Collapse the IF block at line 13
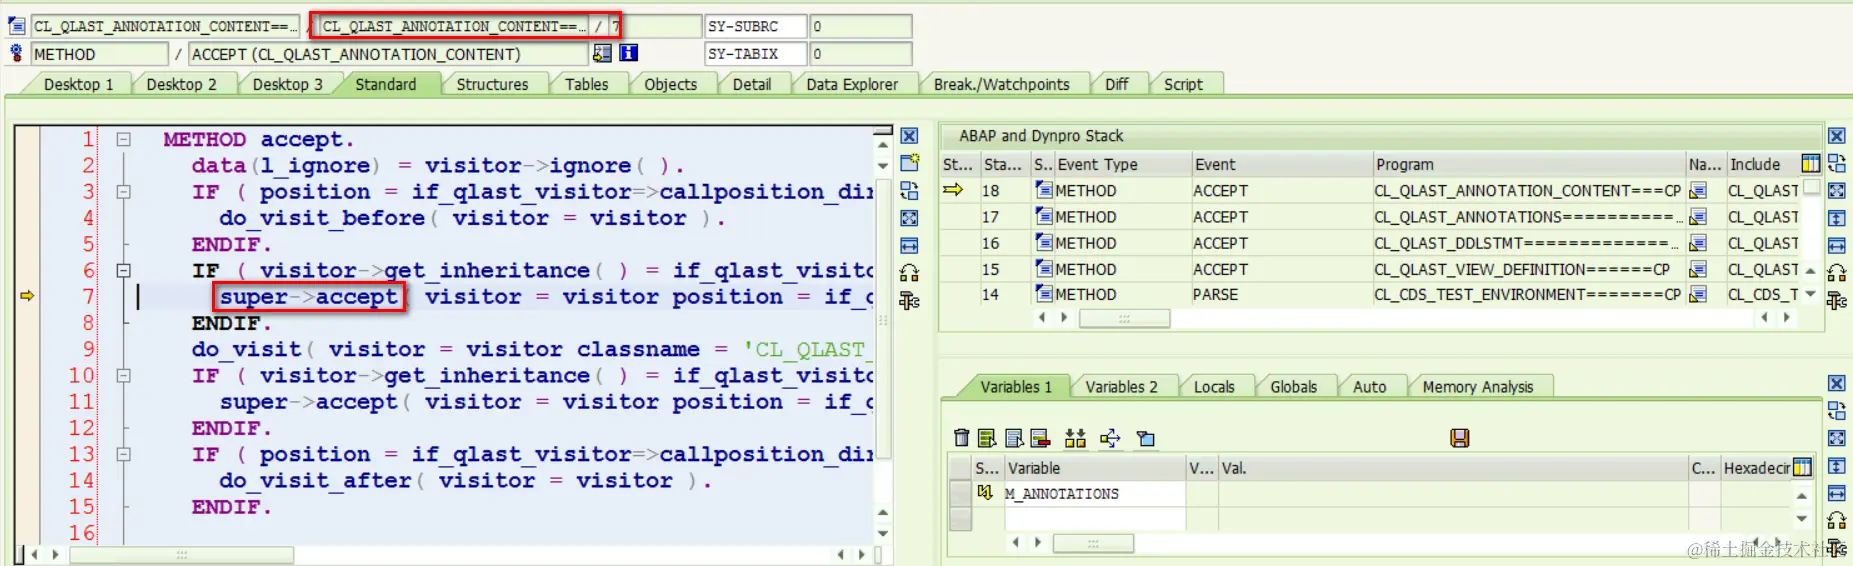 tap(123, 454)
